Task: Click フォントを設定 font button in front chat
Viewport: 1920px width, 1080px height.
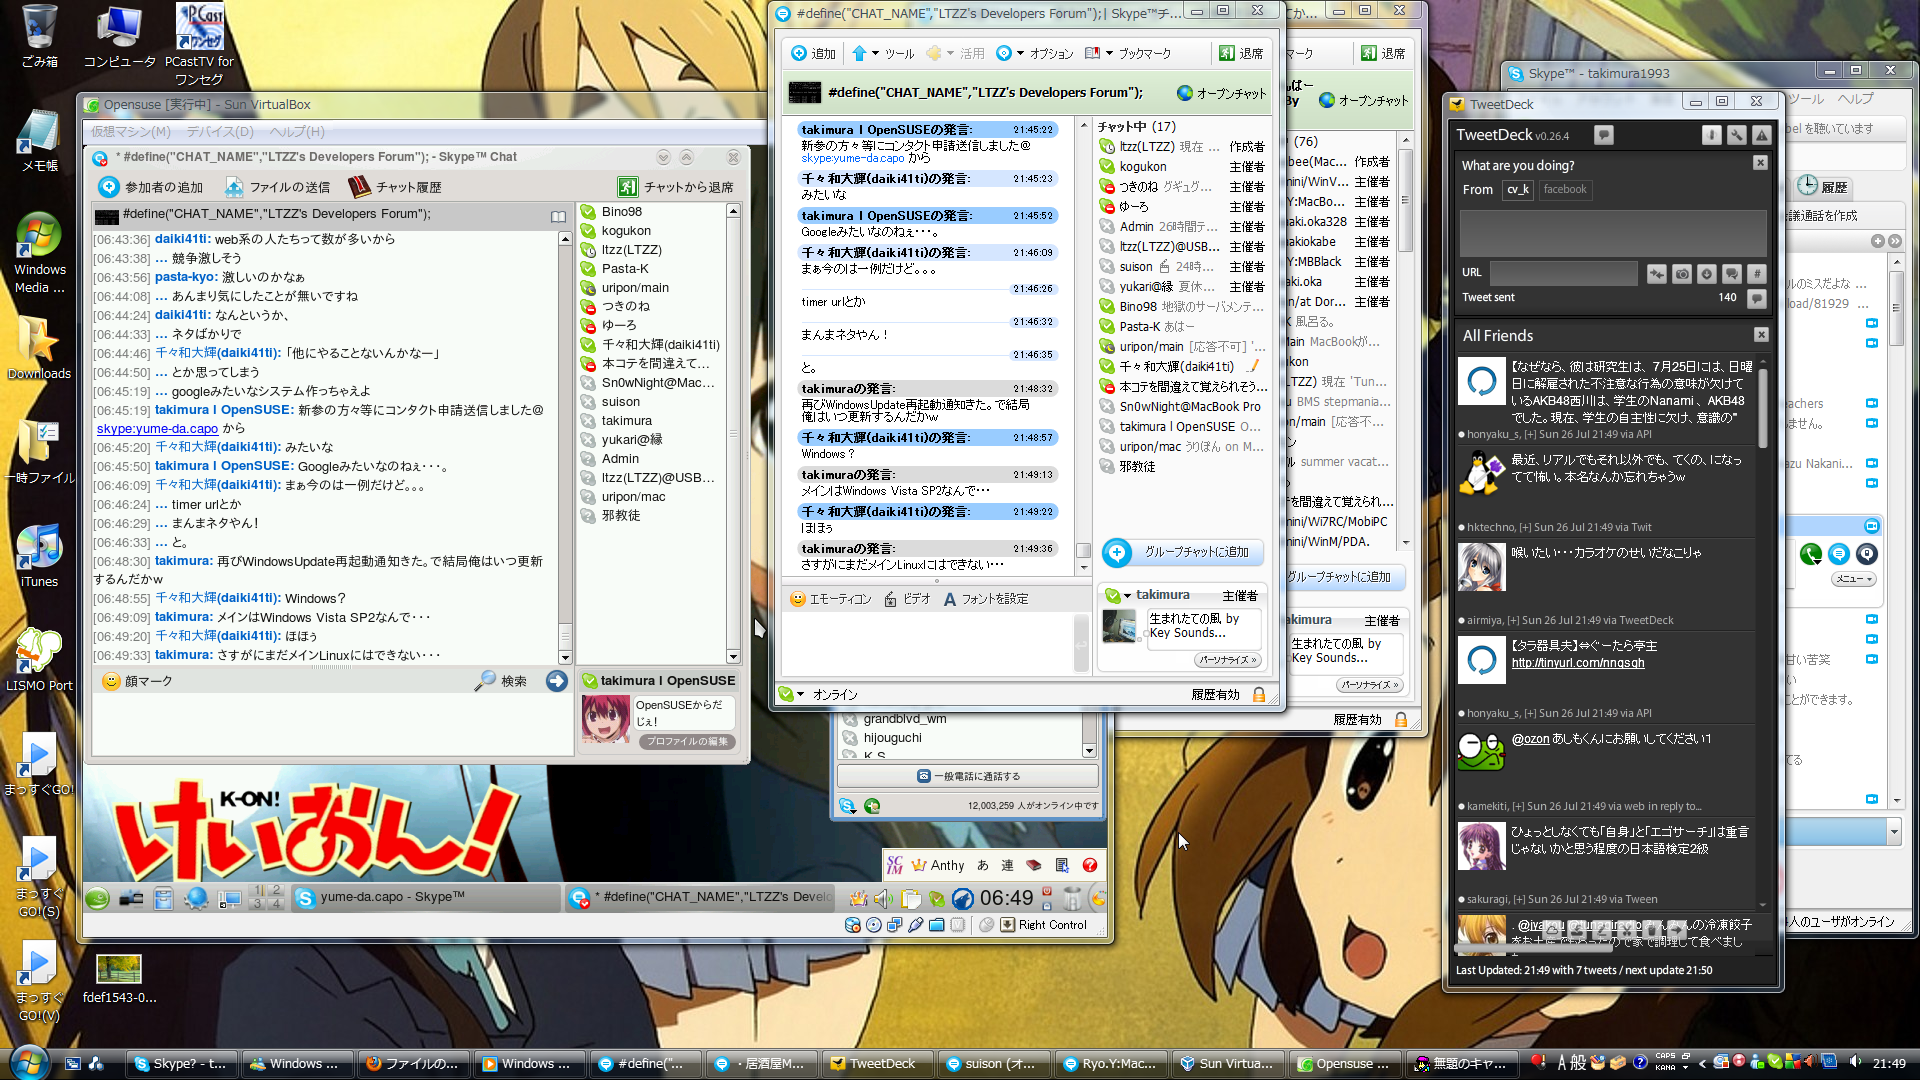Action: (985, 599)
